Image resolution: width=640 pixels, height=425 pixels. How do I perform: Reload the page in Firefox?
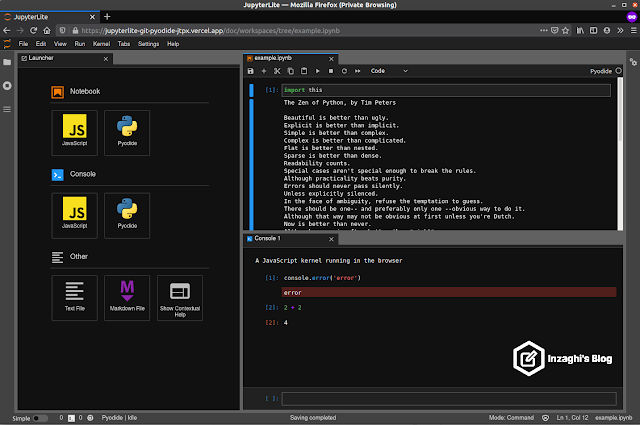33,30
